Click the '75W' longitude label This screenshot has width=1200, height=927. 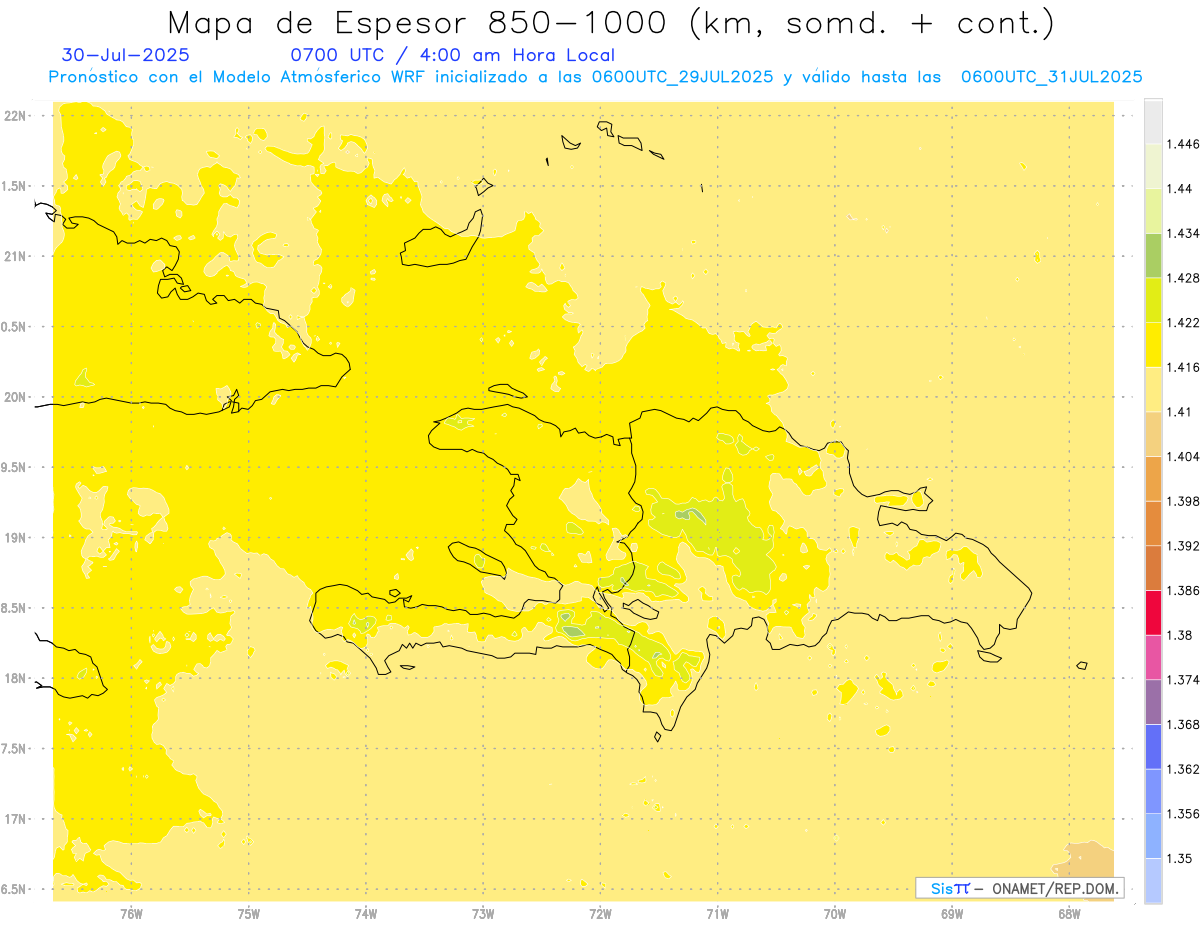point(248,913)
